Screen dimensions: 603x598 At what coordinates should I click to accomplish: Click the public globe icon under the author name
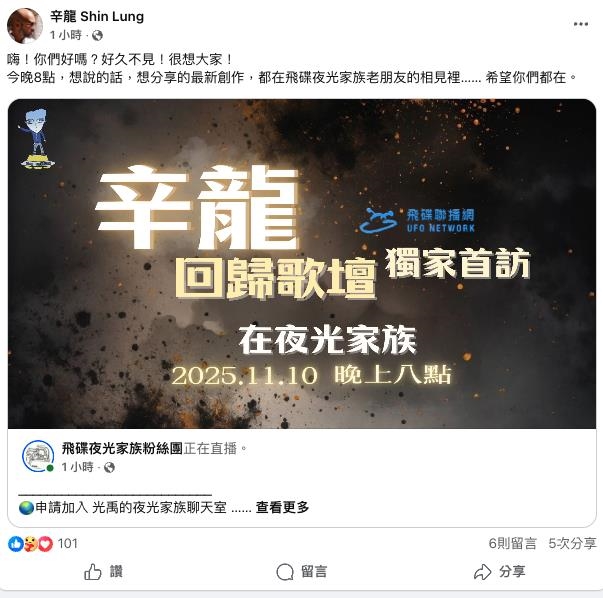click(97, 35)
